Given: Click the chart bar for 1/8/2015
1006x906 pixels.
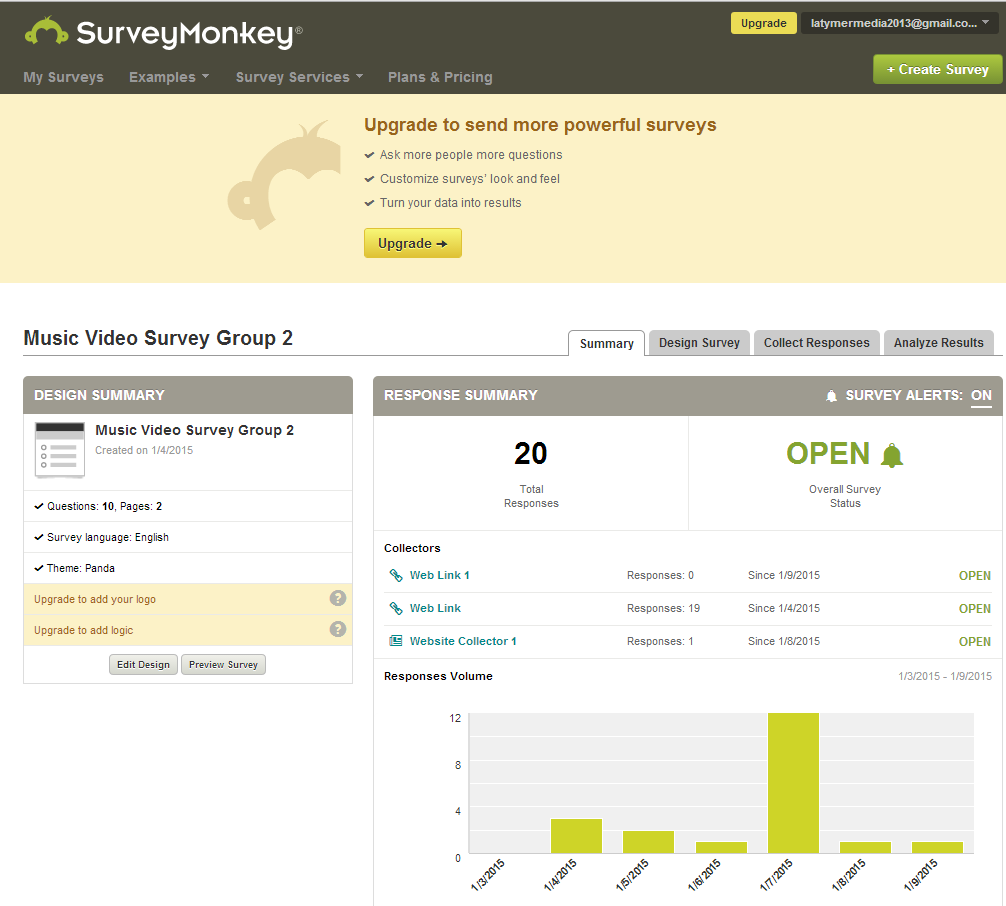Looking at the screenshot, I should point(865,848).
